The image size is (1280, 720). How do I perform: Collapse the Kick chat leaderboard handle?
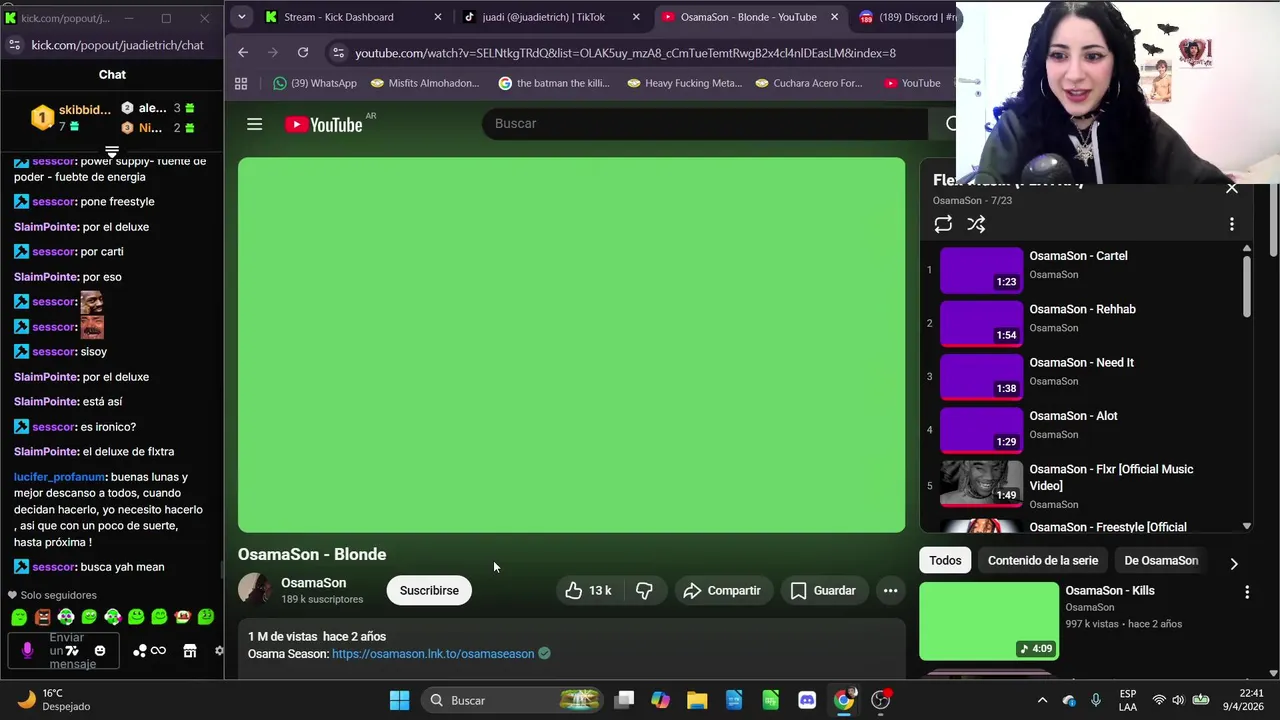point(112,152)
